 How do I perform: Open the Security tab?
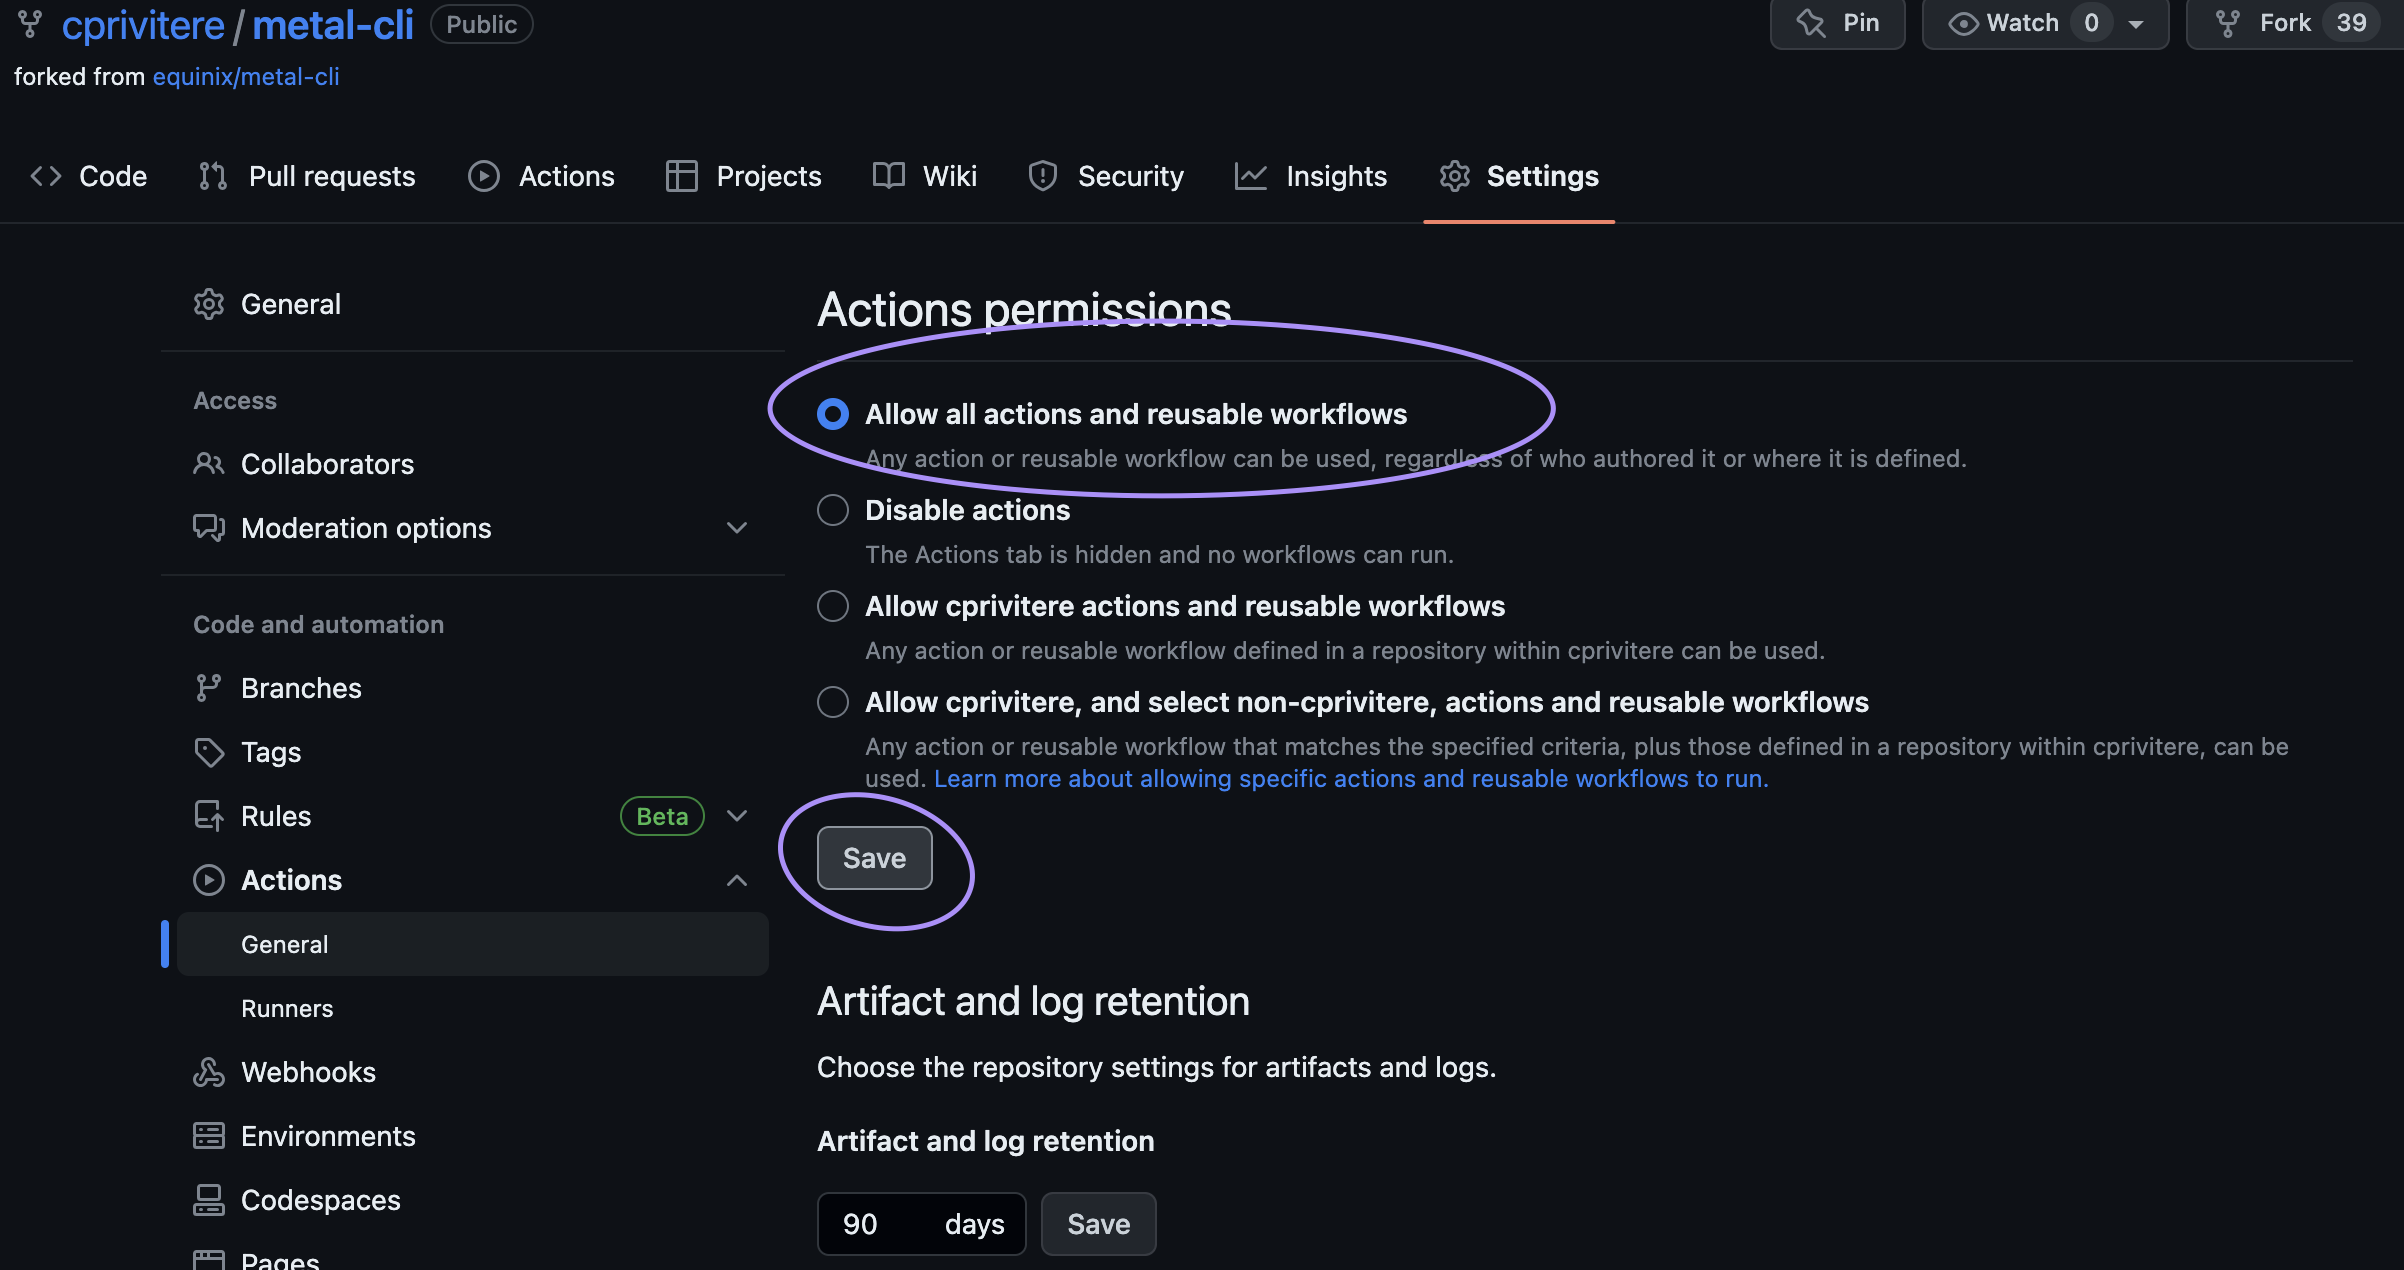tap(1106, 176)
